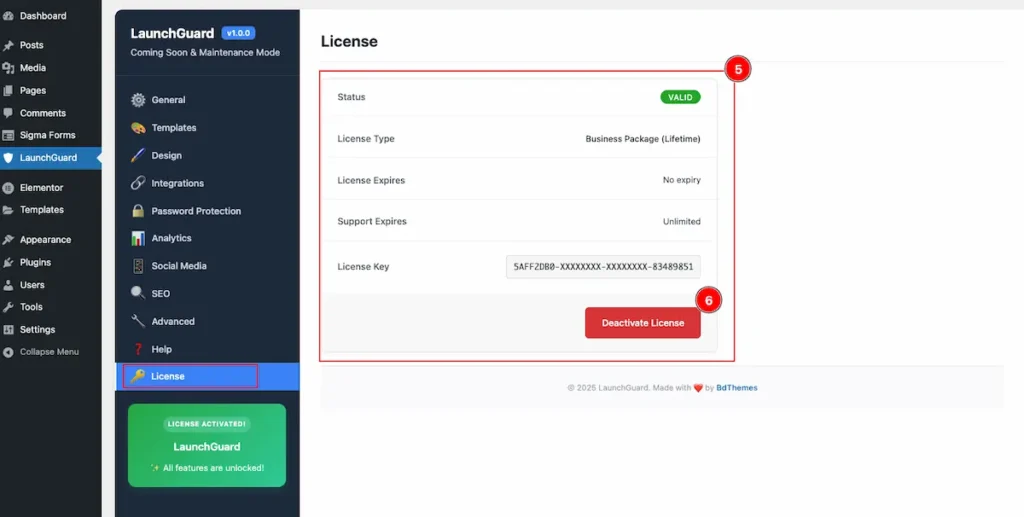Open the BdThemes footer link
This screenshot has height=517, width=1024.
click(737, 388)
